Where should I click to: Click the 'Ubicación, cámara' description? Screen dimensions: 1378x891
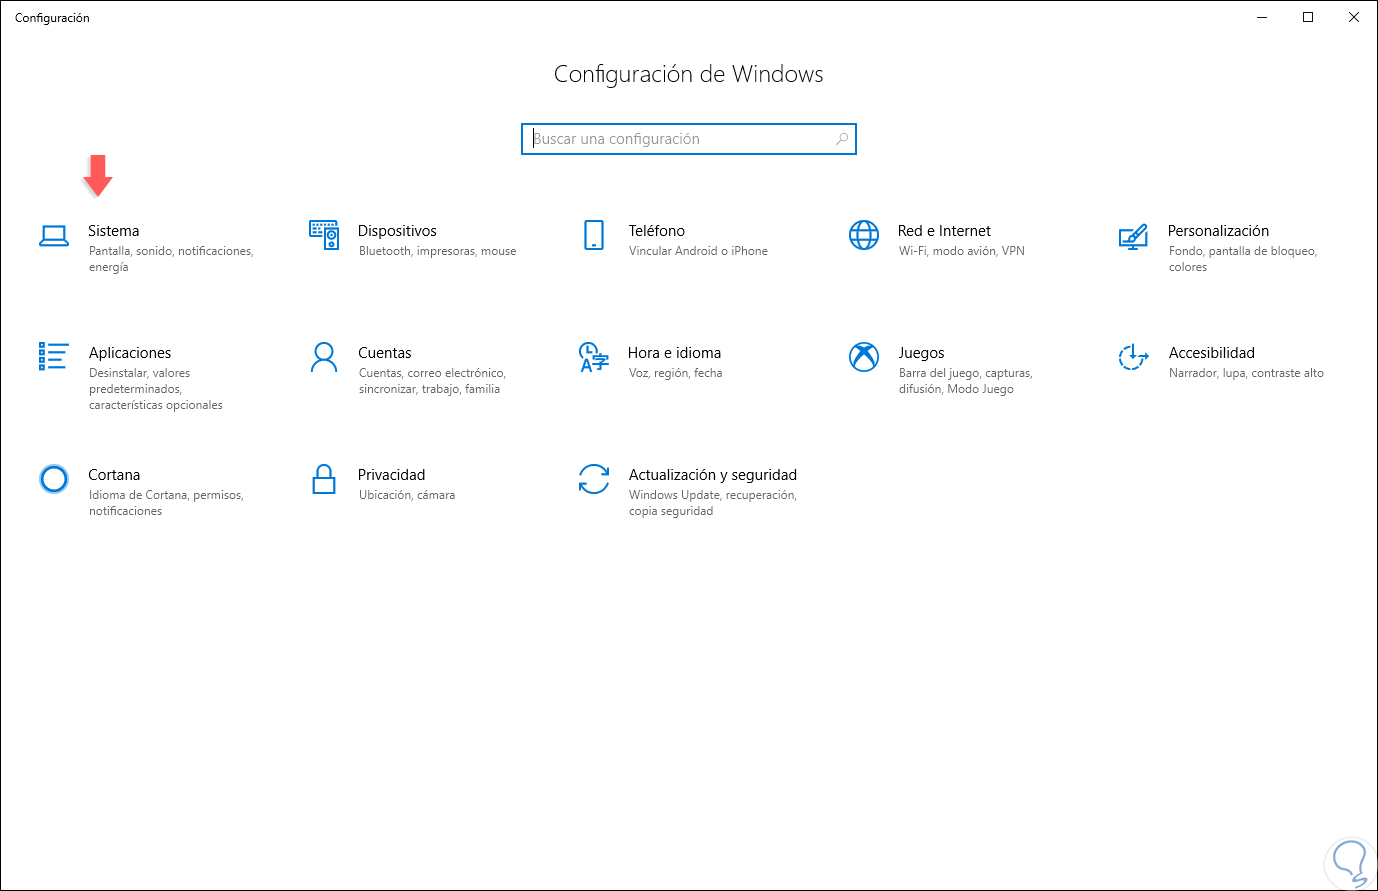click(x=407, y=495)
